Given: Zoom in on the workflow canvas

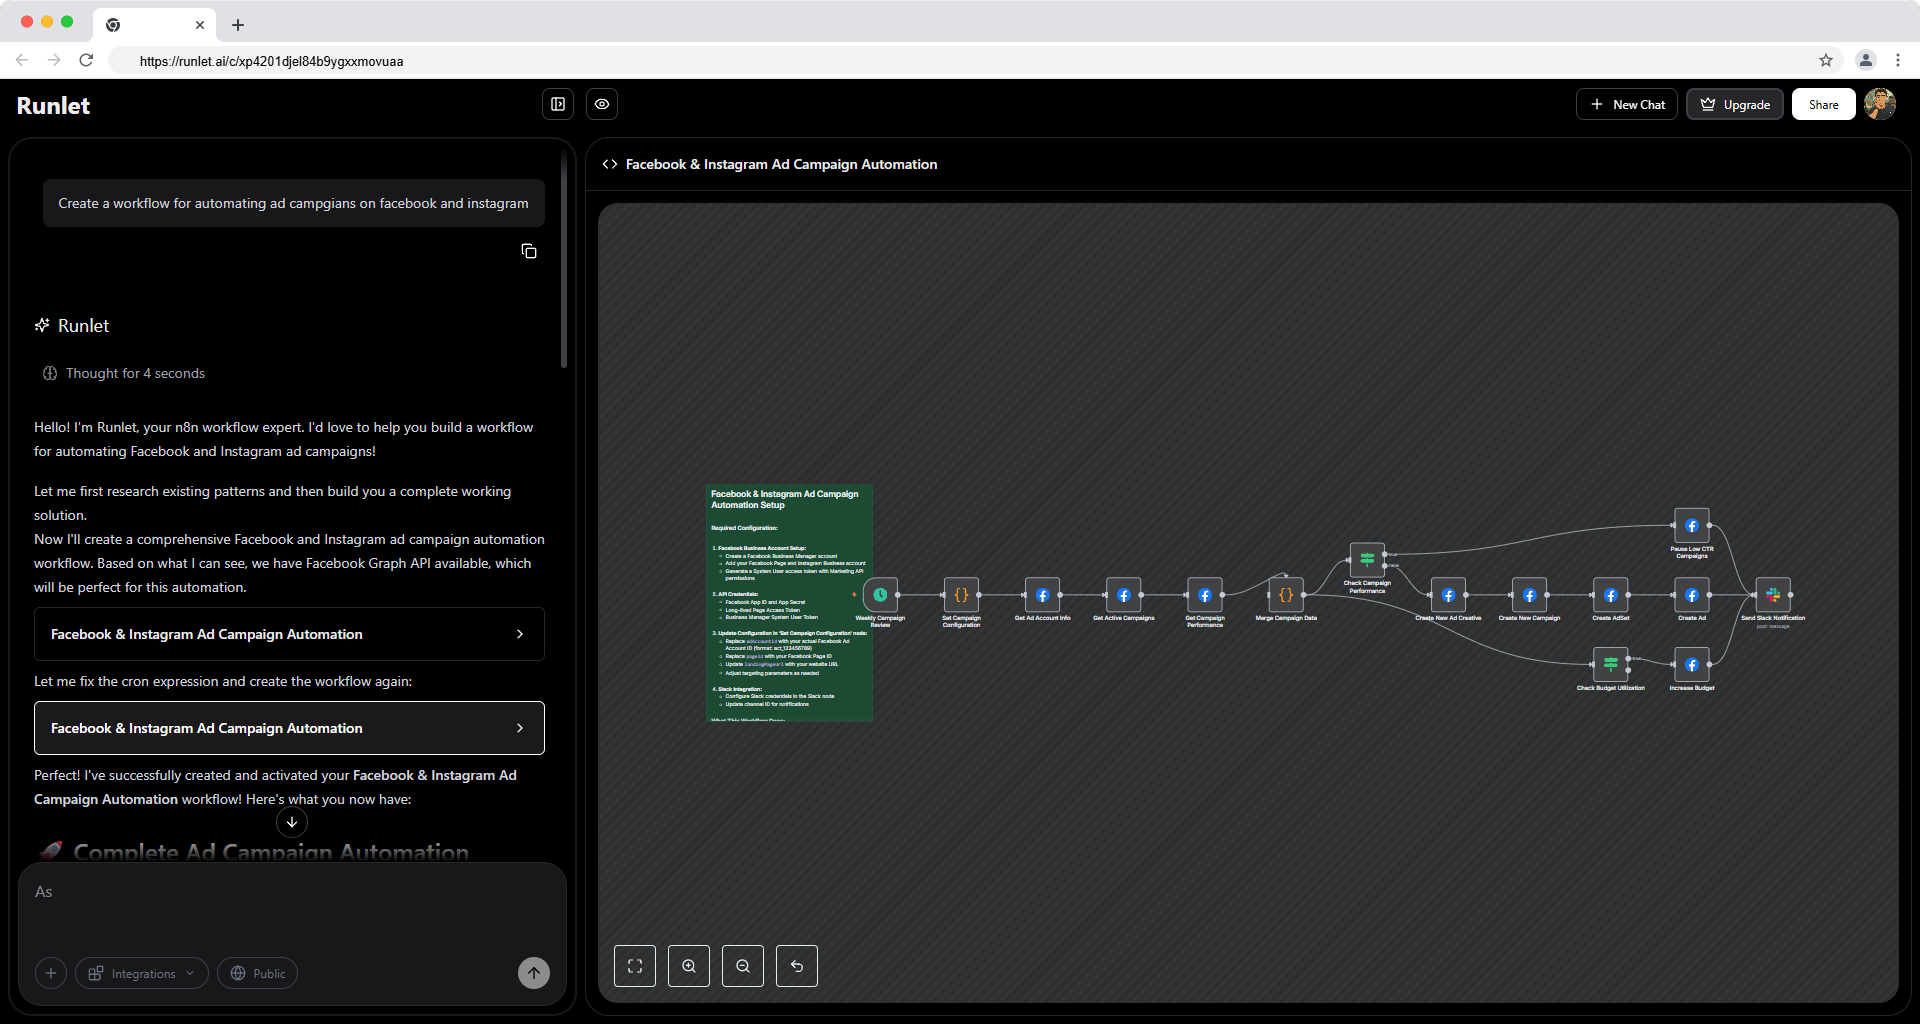Looking at the screenshot, I should (689, 966).
